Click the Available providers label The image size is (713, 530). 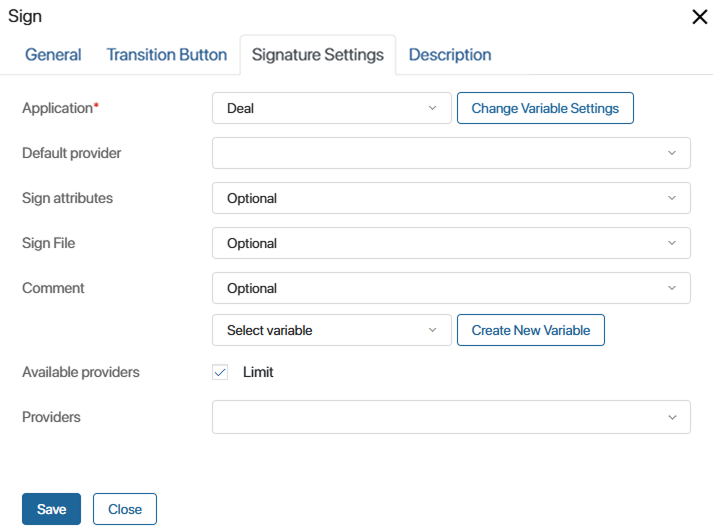tap(80, 372)
